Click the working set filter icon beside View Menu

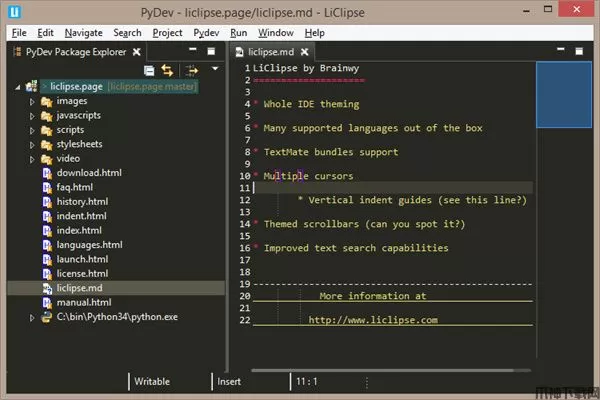[x=192, y=70]
